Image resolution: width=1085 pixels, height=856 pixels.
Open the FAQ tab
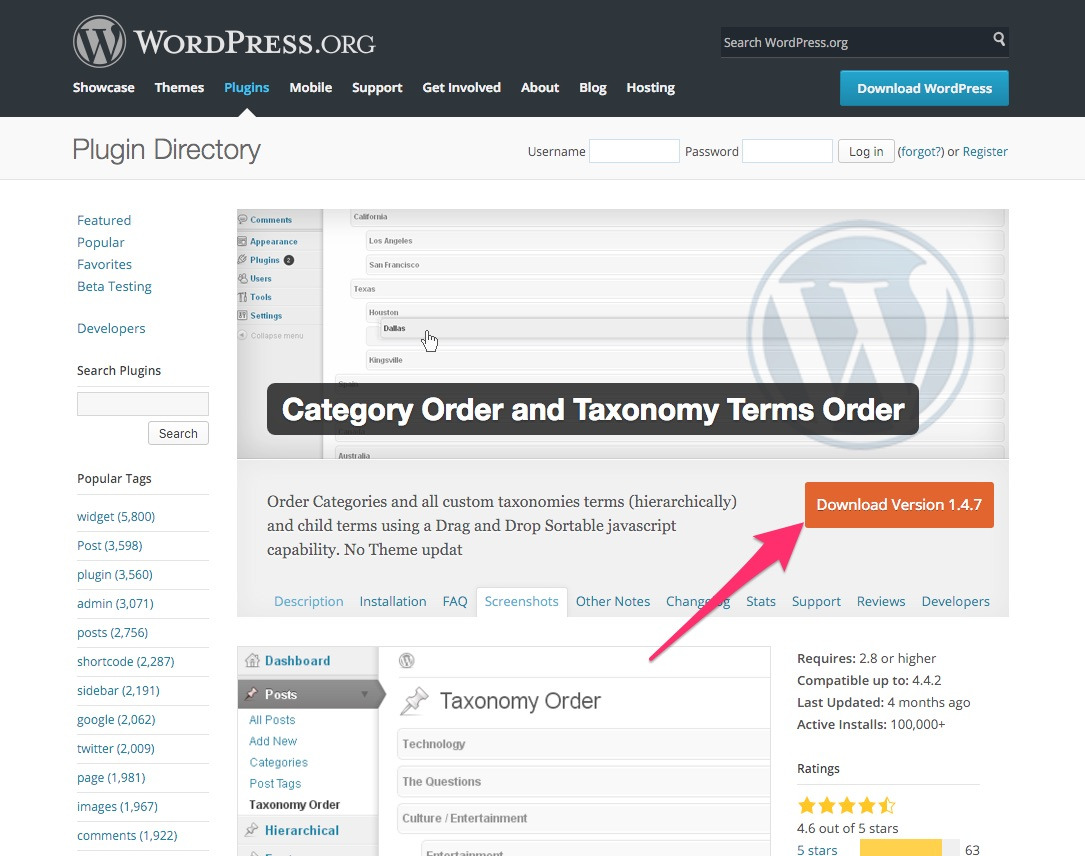(x=455, y=601)
